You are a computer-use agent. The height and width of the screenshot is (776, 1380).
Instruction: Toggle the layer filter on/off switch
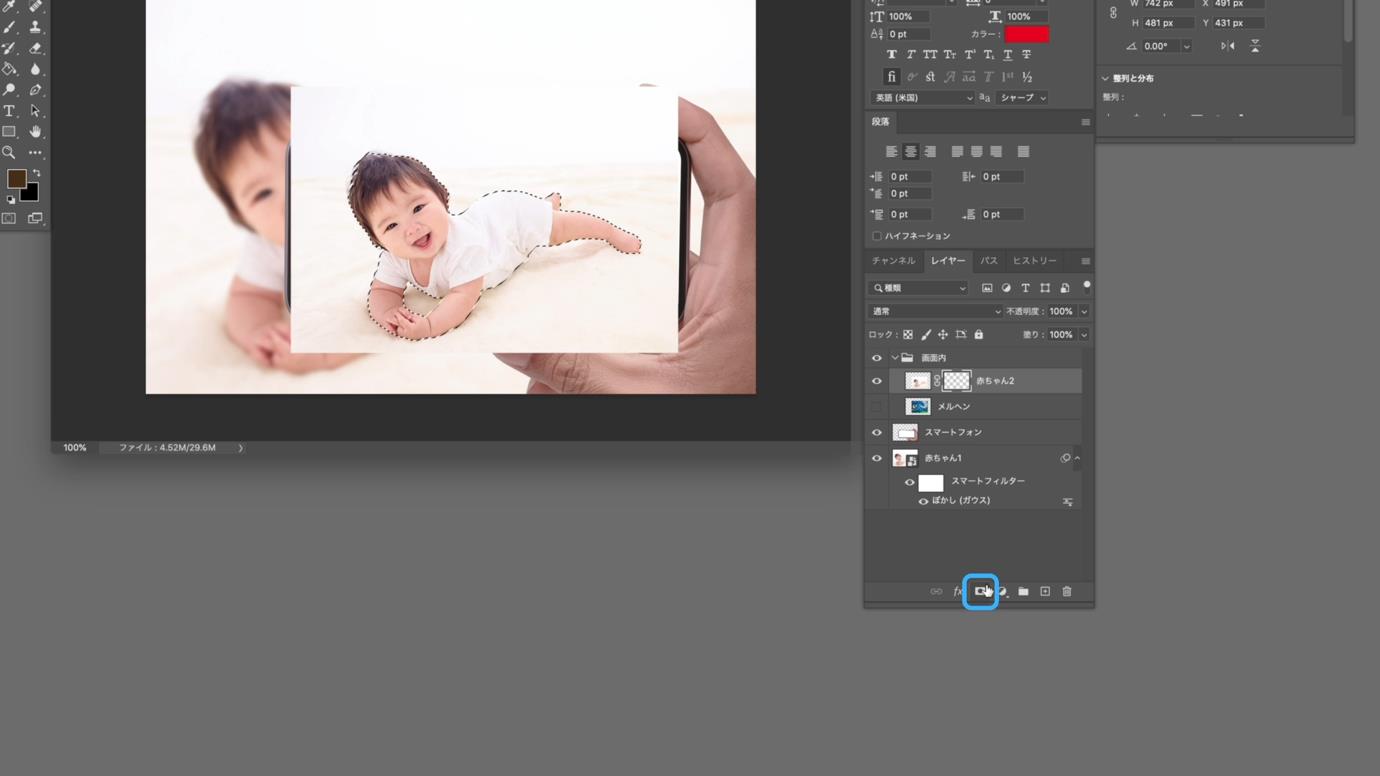point(1087,287)
